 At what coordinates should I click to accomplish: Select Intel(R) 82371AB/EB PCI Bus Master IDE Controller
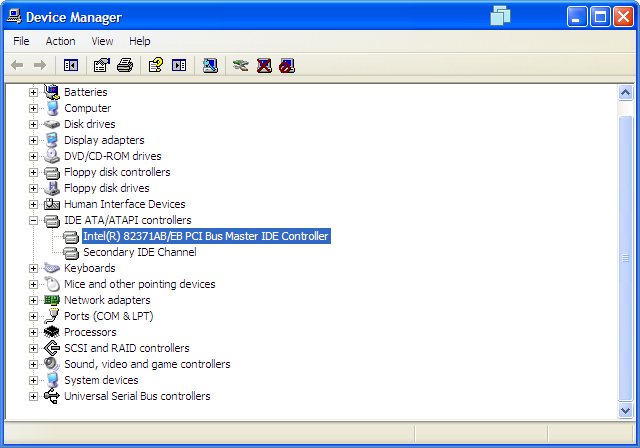pyautogui.click(x=206, y=236)
